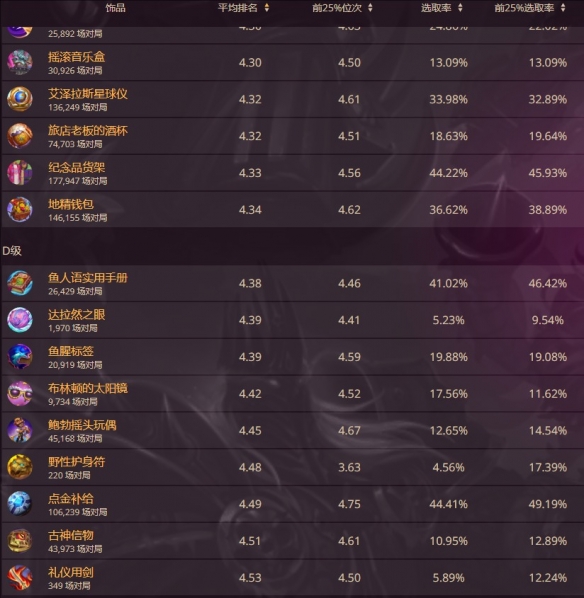The height and width of the screenshot is (598, 584).
Task: Click the 鱼人语实用手册 book icon
Action: coord(19,283)
